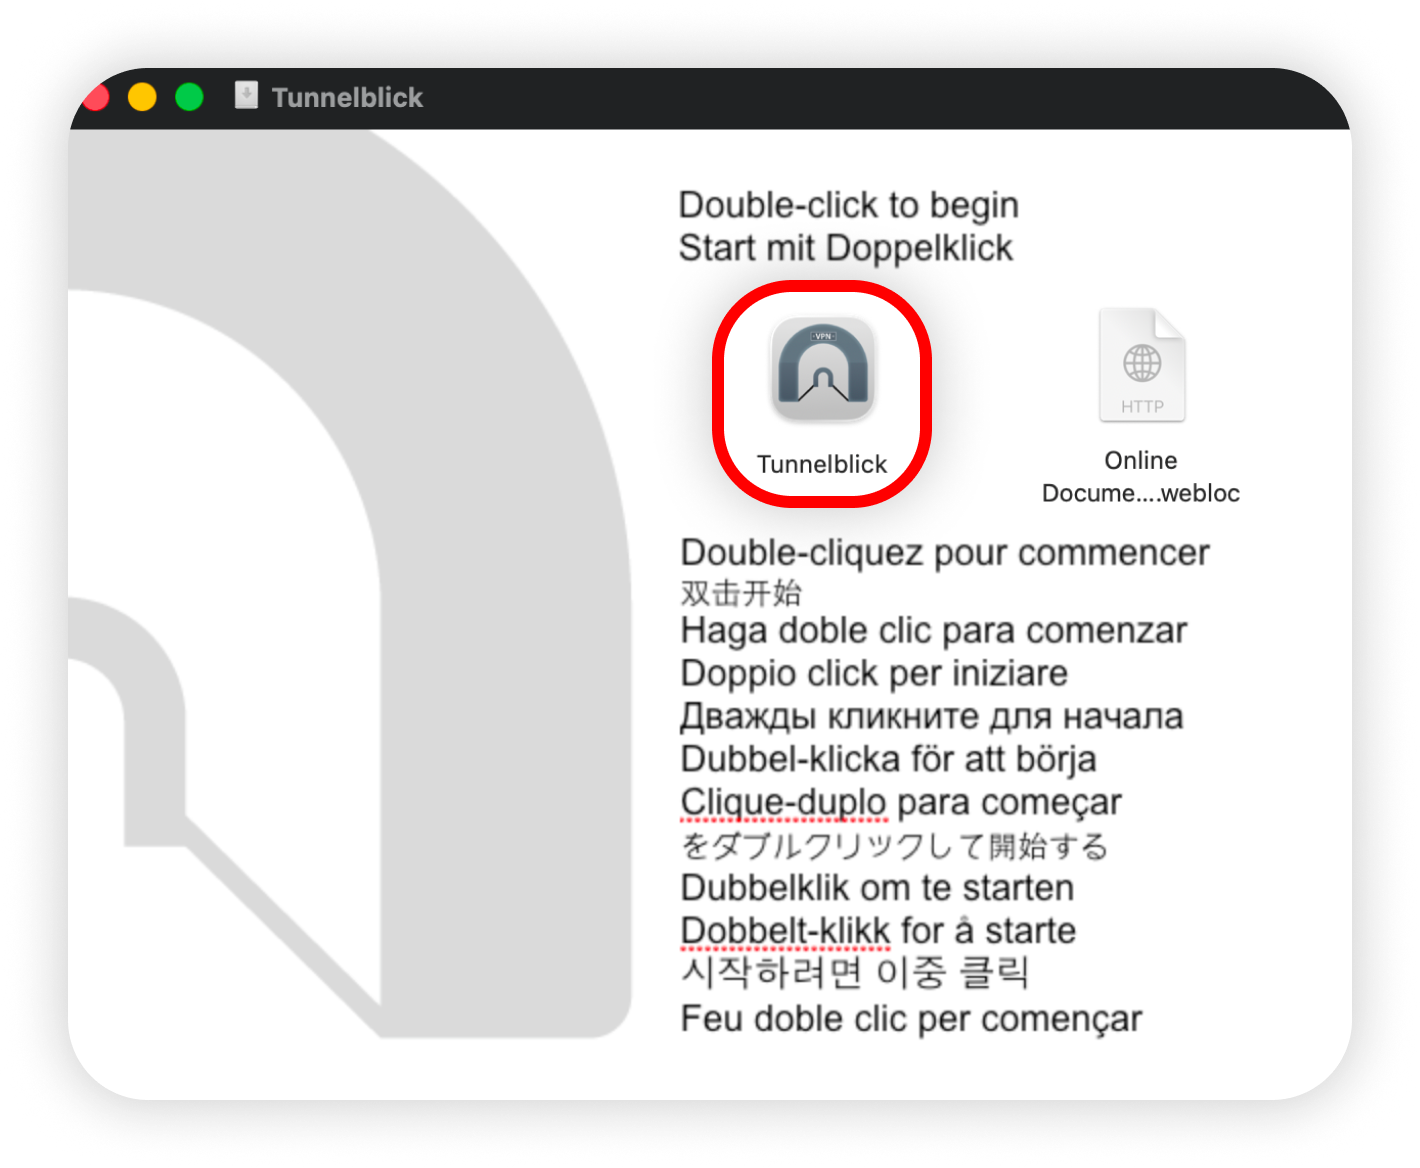Image resolution: width=1420 pixels, height=1168 pixels.
Task: Click the Online Documentation webloc file icon
Action: tap(1141, 366)
